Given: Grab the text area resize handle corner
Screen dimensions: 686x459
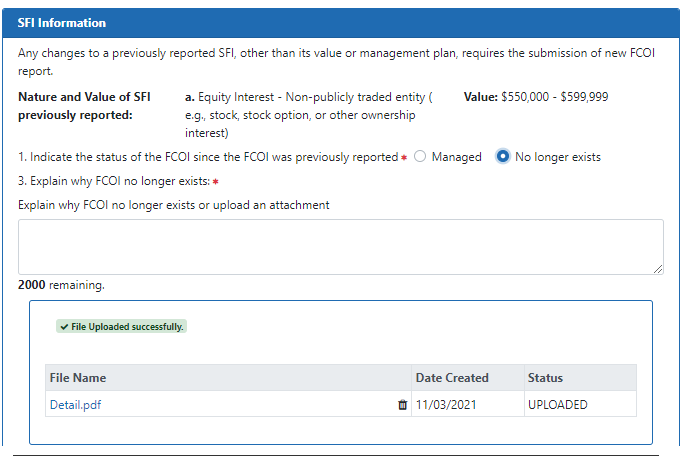Looking at the screenshot, I should (x=658, y=269).
